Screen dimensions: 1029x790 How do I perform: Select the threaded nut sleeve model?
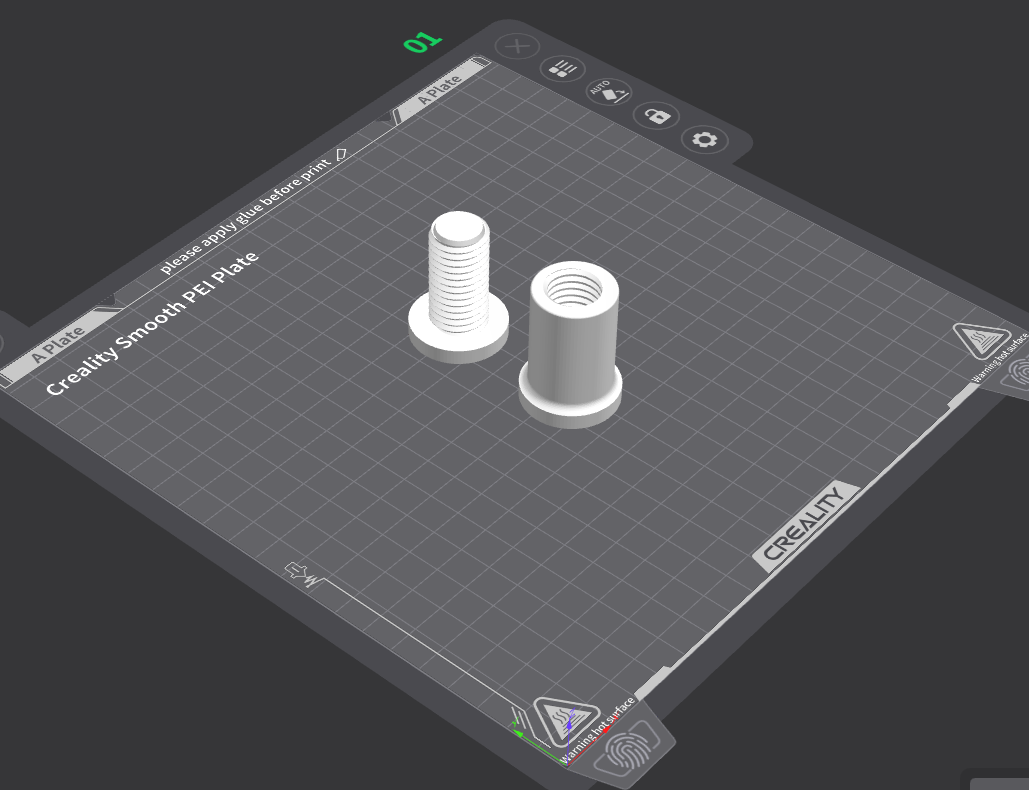point(571,344)
